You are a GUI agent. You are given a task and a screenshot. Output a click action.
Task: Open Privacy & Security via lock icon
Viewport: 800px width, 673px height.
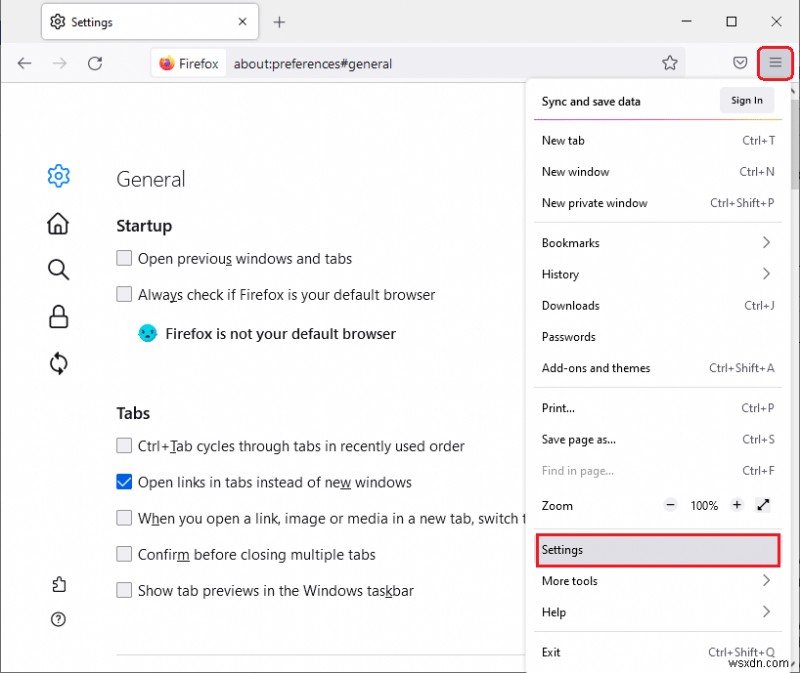(x=57, y=316)
